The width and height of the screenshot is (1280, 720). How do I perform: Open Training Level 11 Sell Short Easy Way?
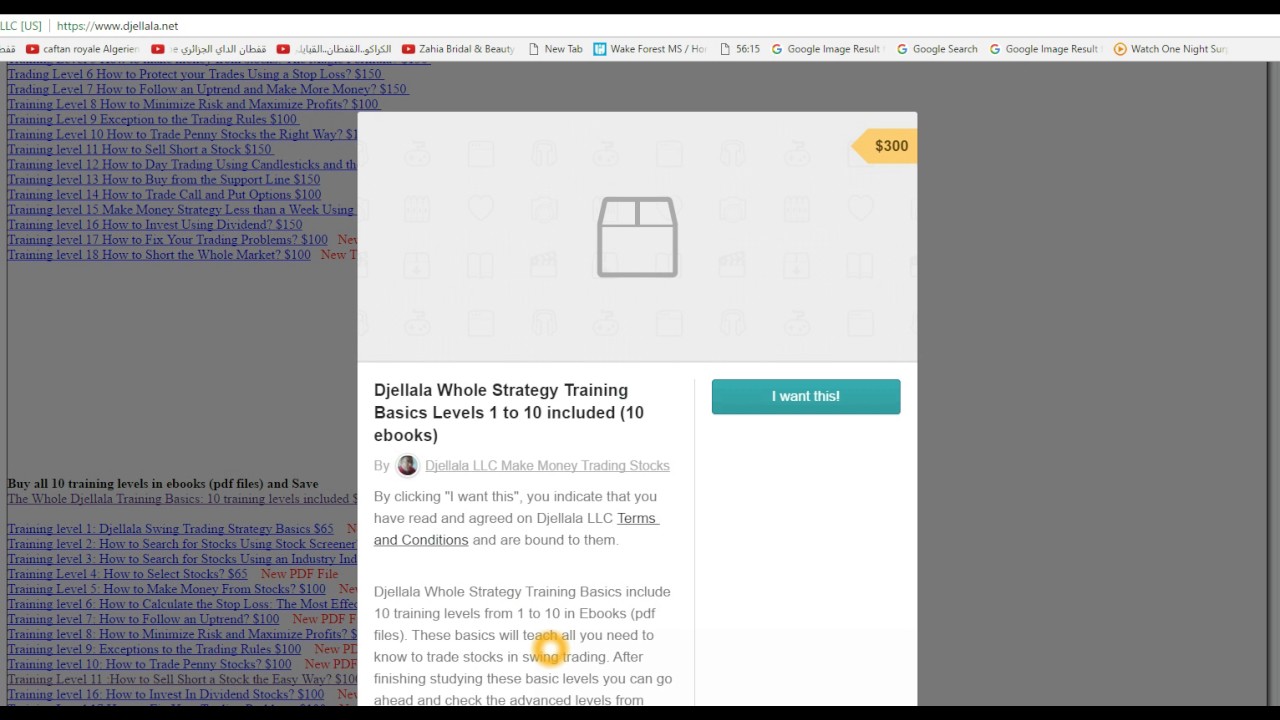(x=182, y=678)
